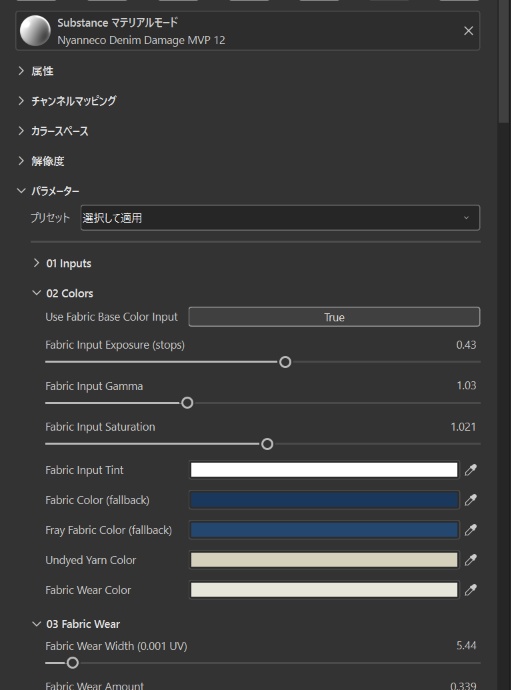Click the Fabric Input Gamma value 1.03
Image resolution: width=511 pixels, height=690 pixels.
click(x=466, y=385)
